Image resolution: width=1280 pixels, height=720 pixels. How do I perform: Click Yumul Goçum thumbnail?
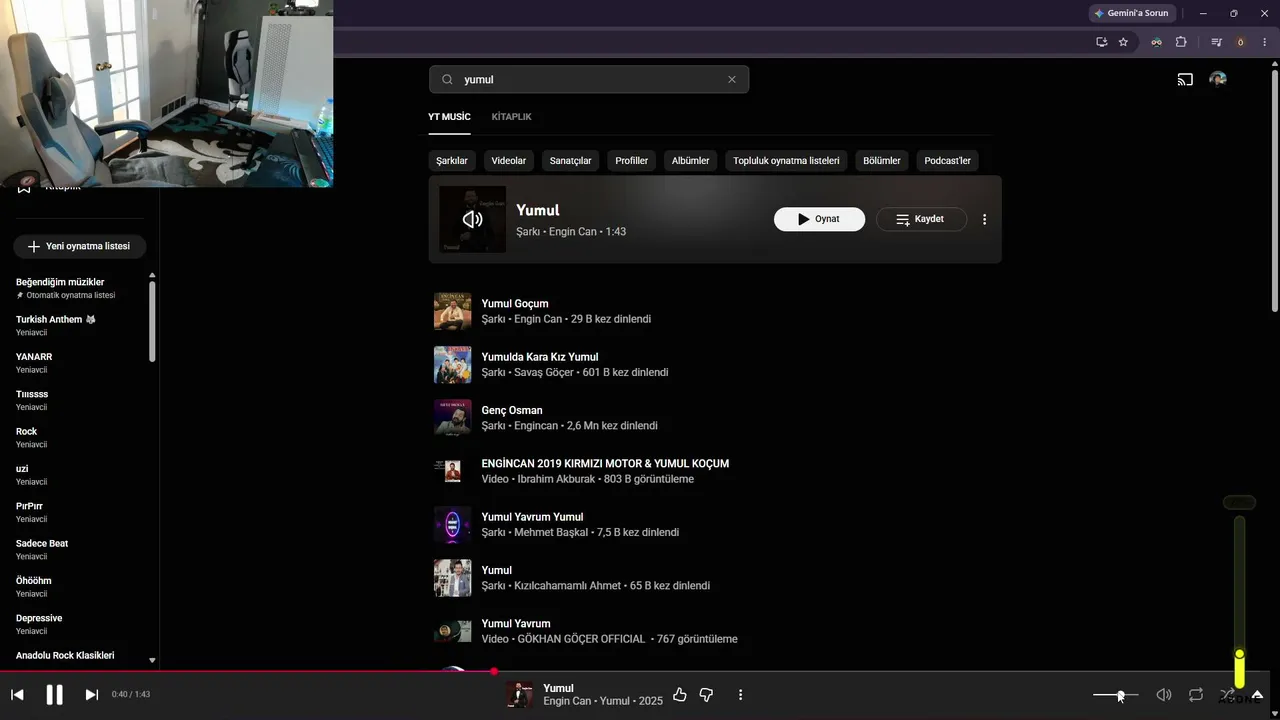452,311
